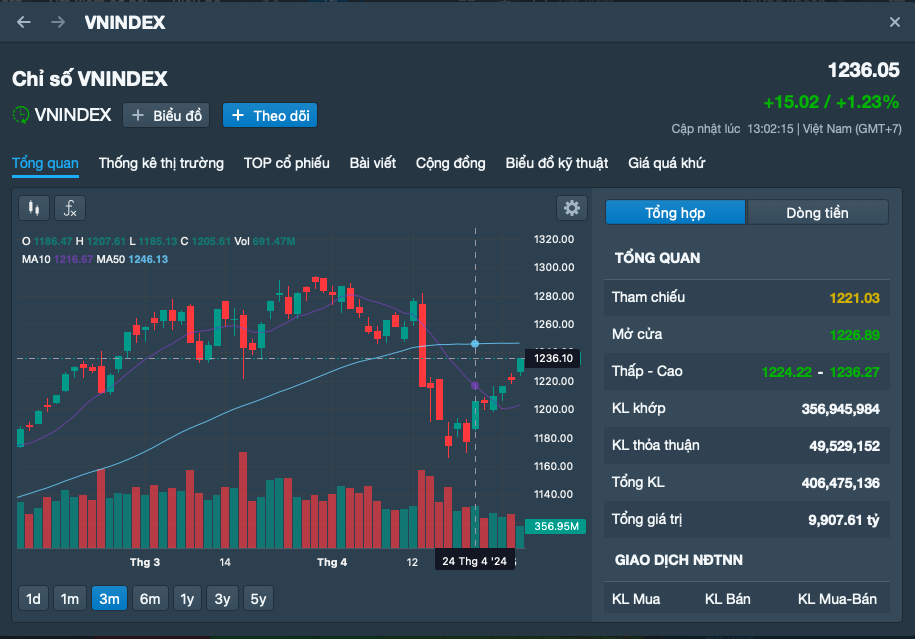Viewport: 915px width, 639px height.
Task: Click Tổng giá trị 9,907.61 tỷ
Action: click(x=844, y=520)
